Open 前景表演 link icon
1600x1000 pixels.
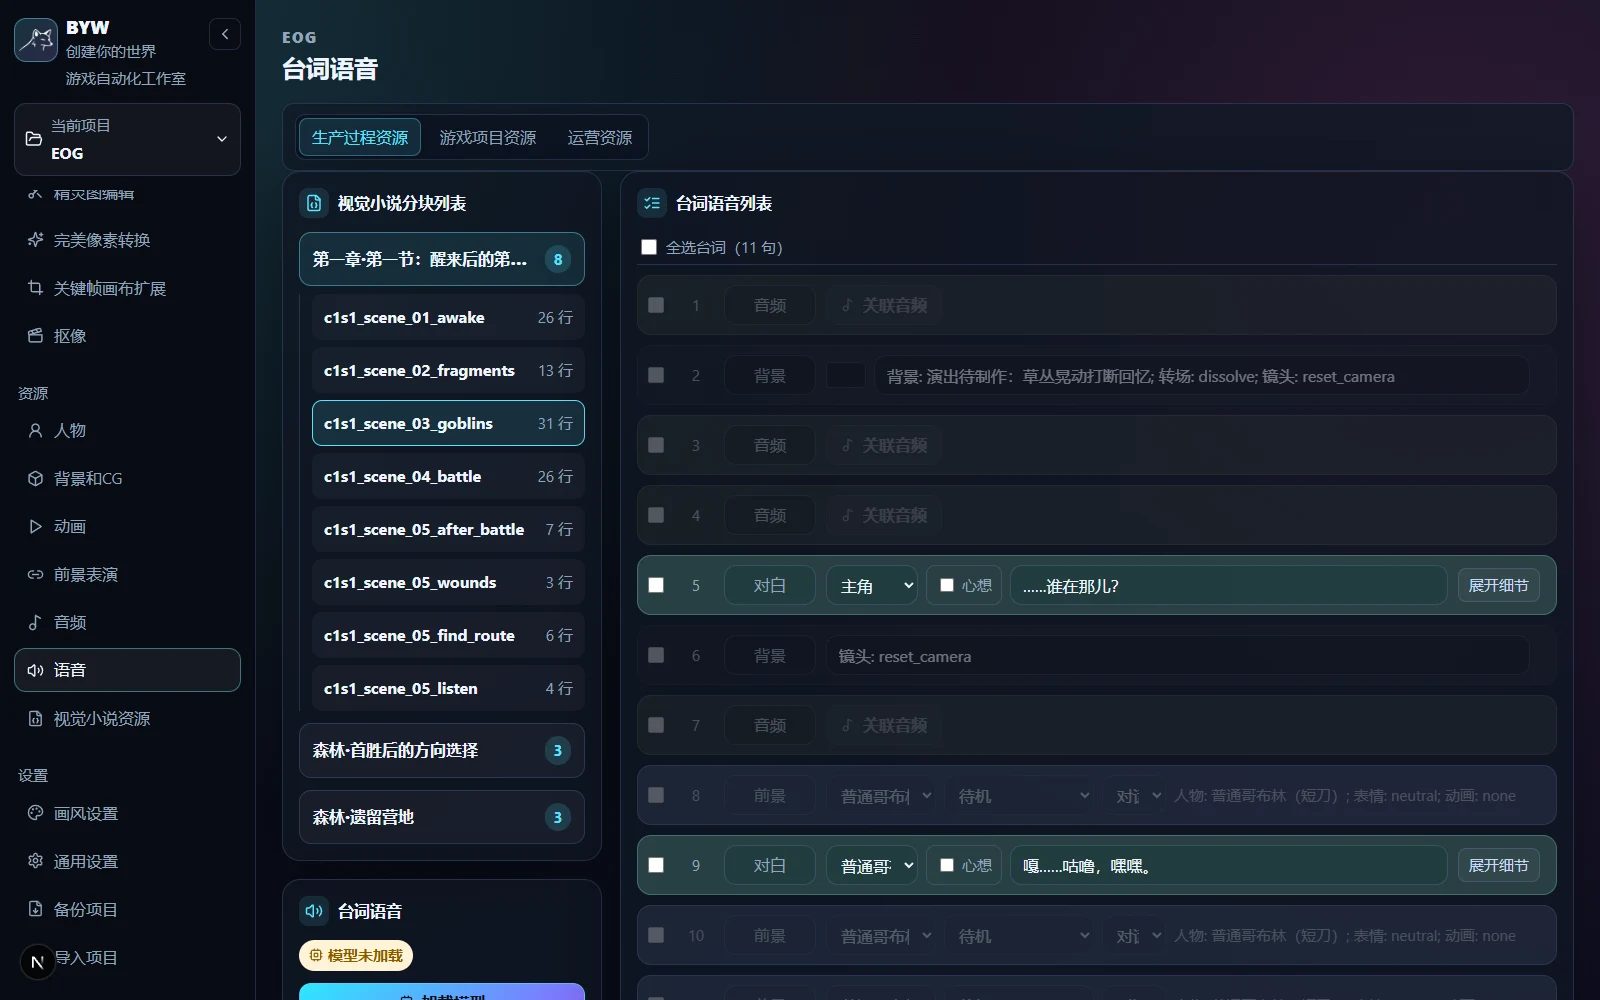[35, 574]
